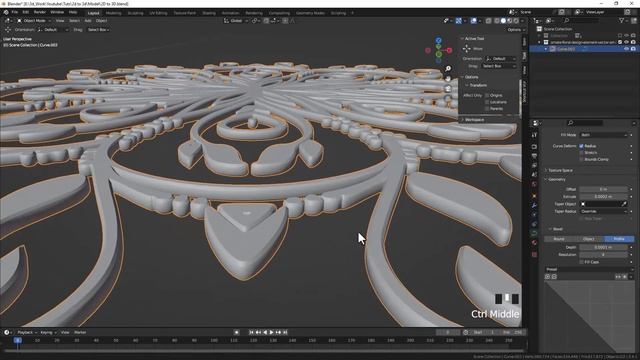Toggle the Show Gizmo button

458,20
